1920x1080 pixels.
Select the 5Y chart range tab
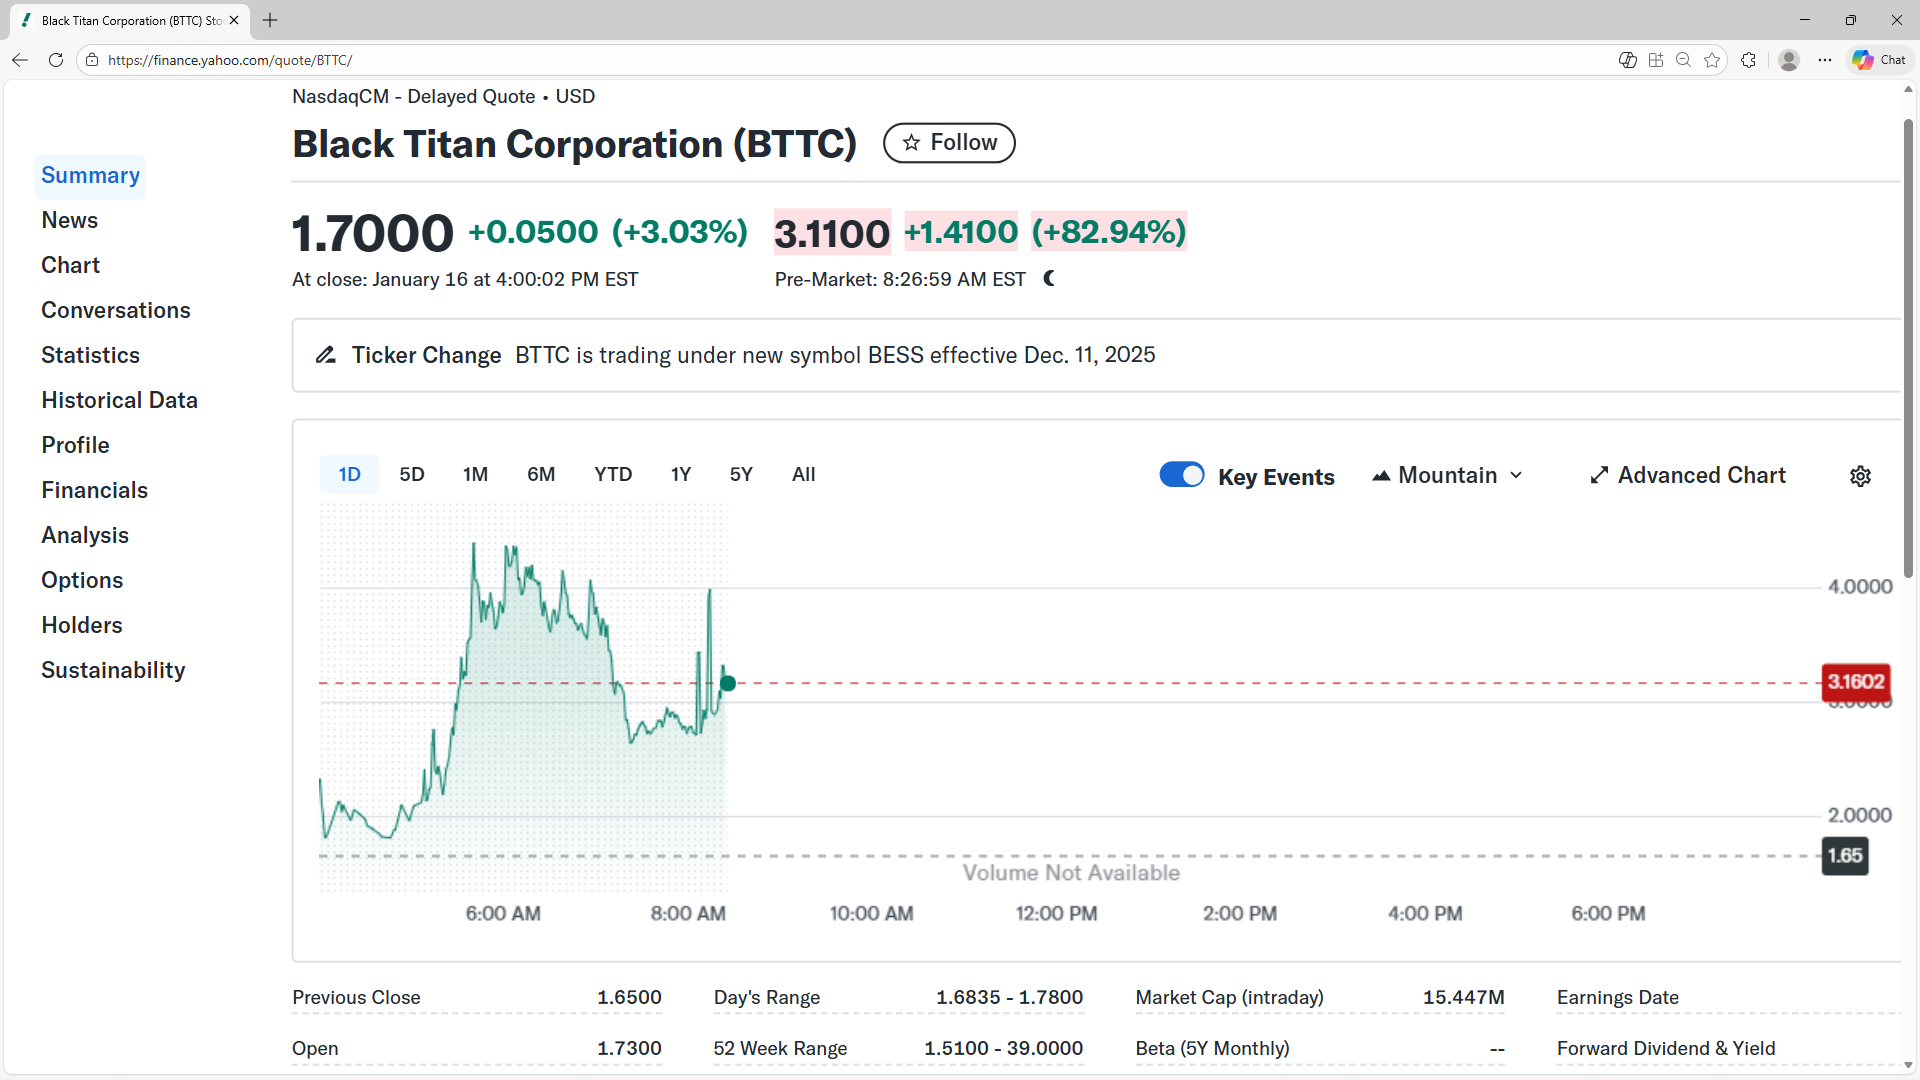[x=741, y=474]
